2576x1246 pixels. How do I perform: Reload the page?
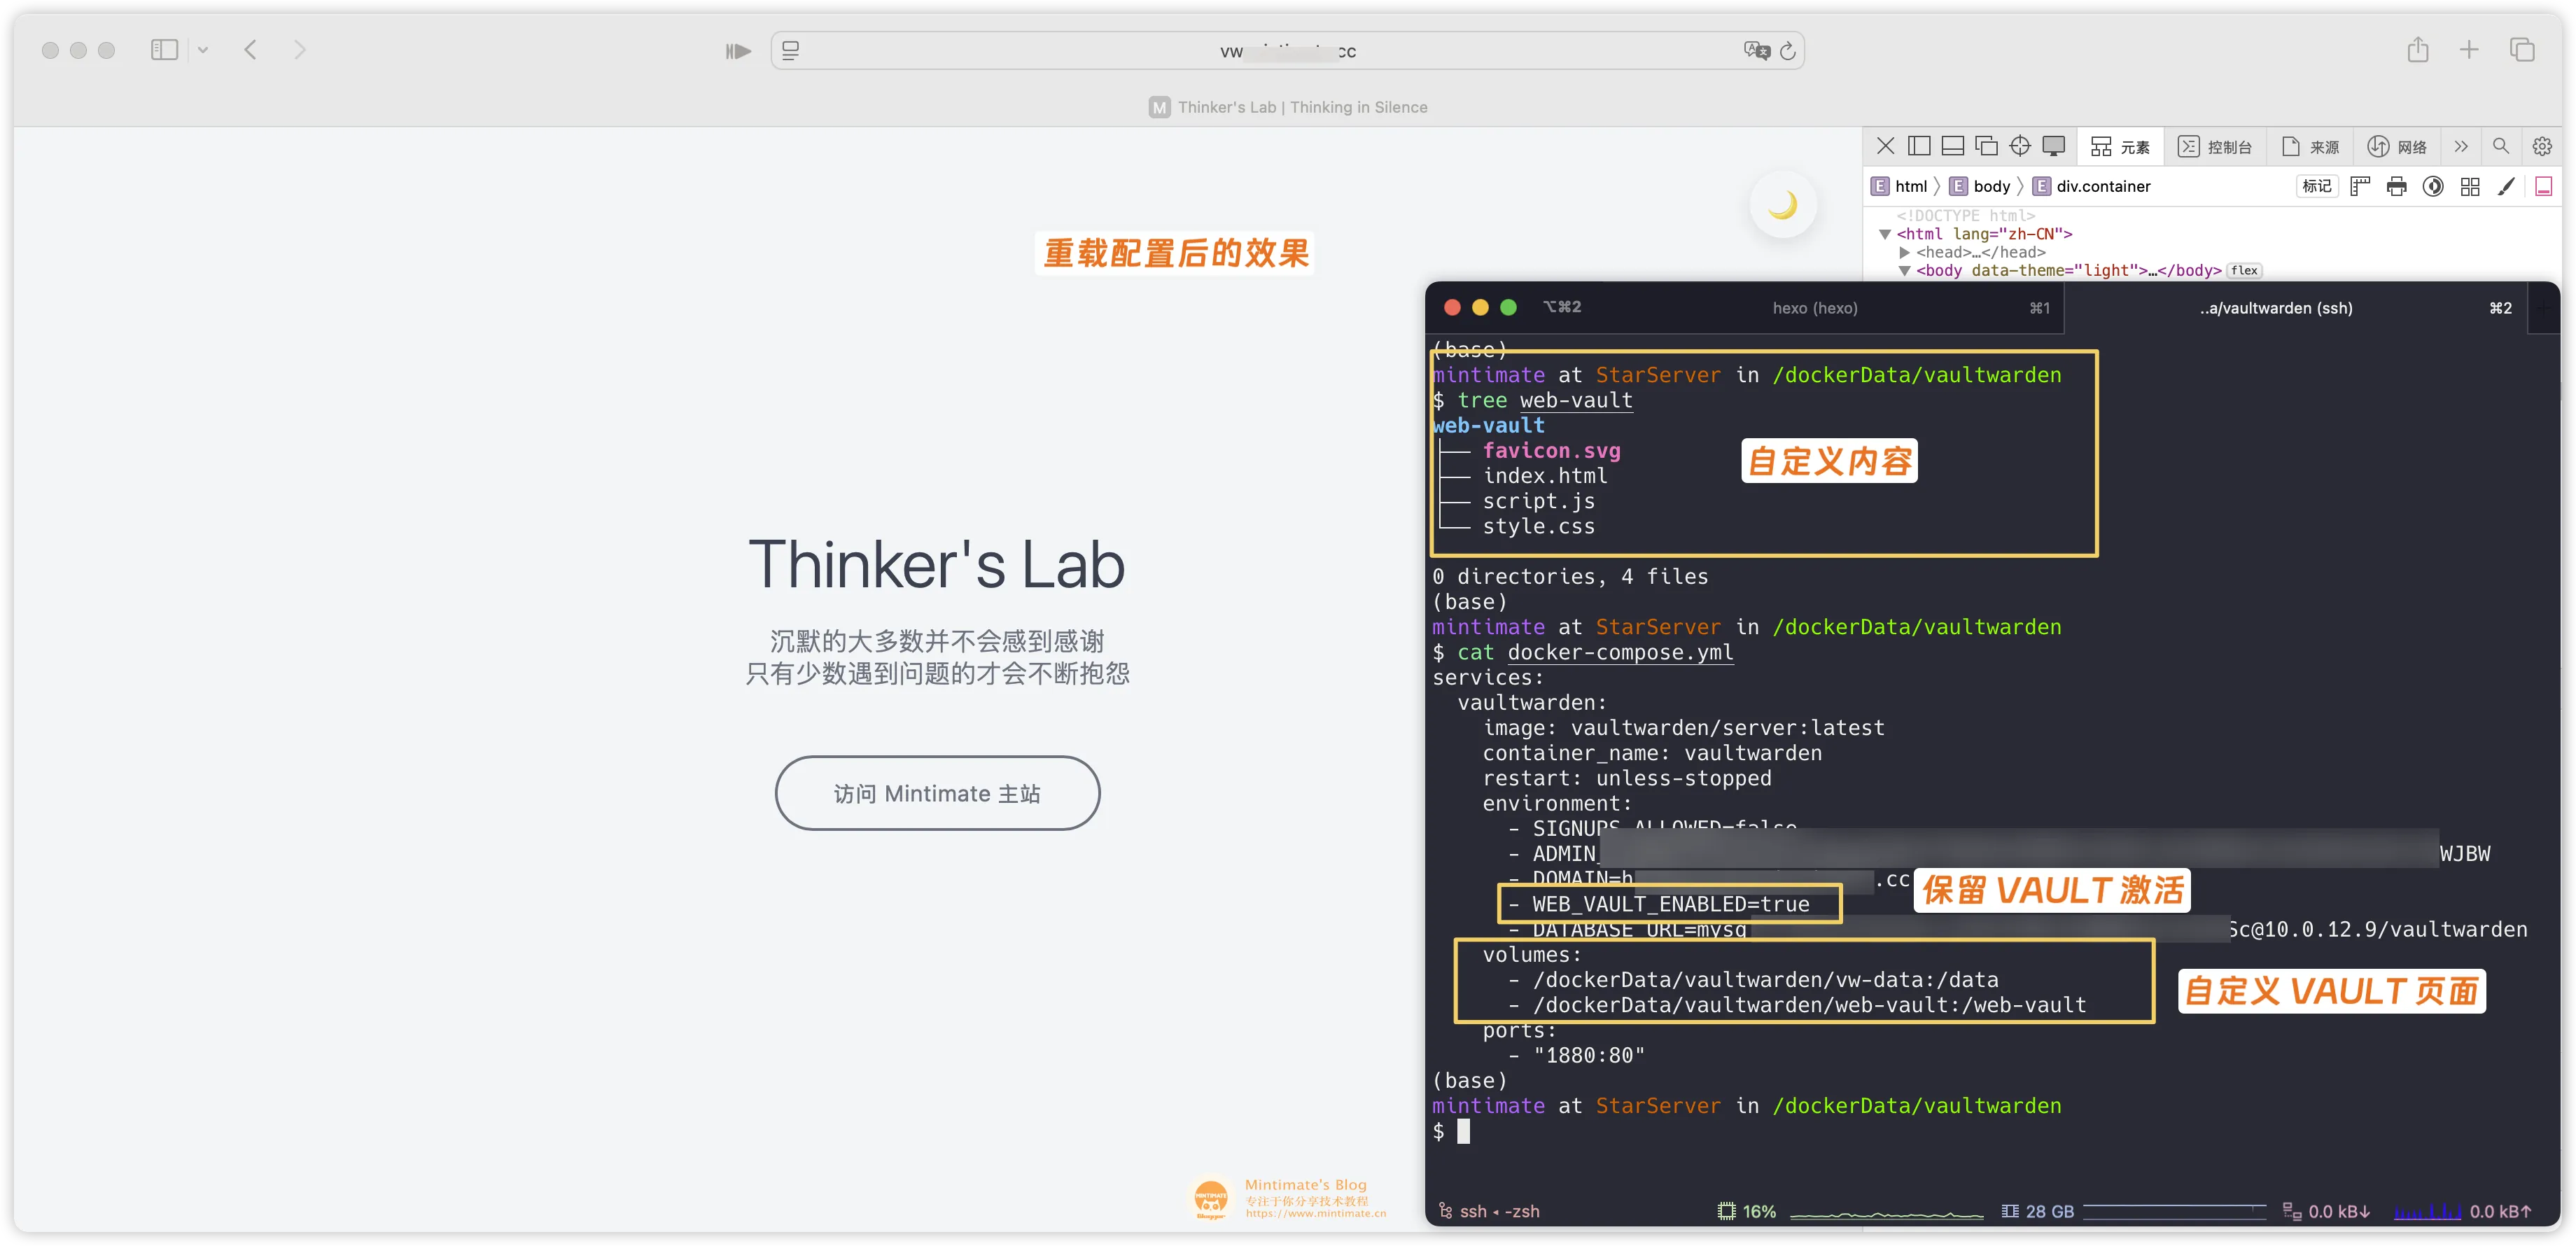pyautogui.click(x=1788, y=51)
